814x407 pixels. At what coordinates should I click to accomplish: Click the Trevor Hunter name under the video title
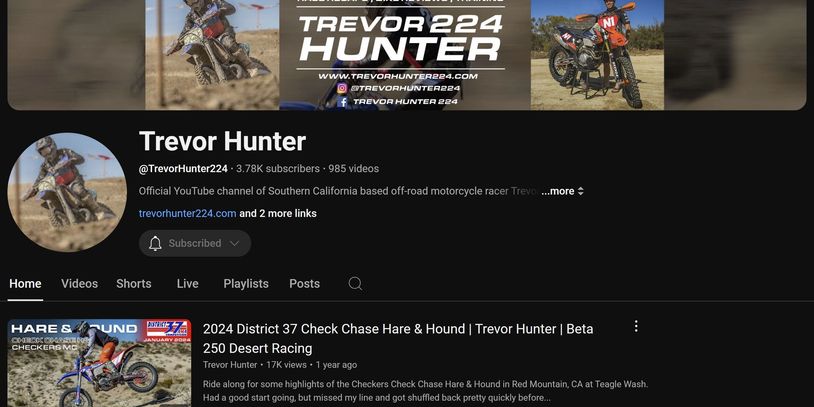pyautogui.click(x=230, y=365)
